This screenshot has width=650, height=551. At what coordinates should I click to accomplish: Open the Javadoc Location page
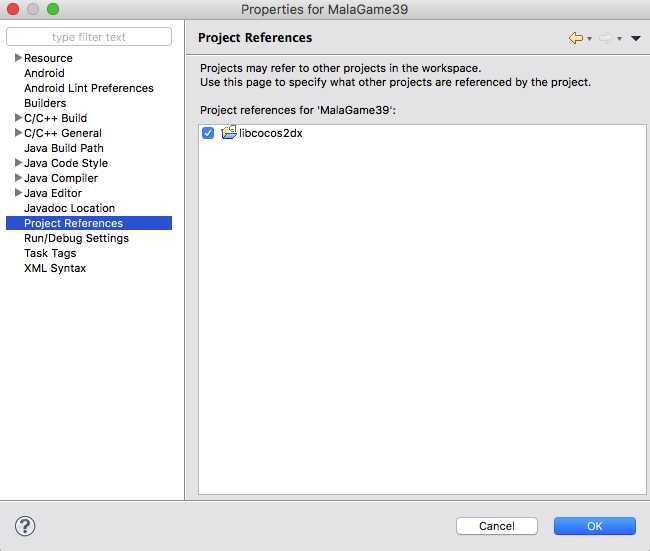70,208
